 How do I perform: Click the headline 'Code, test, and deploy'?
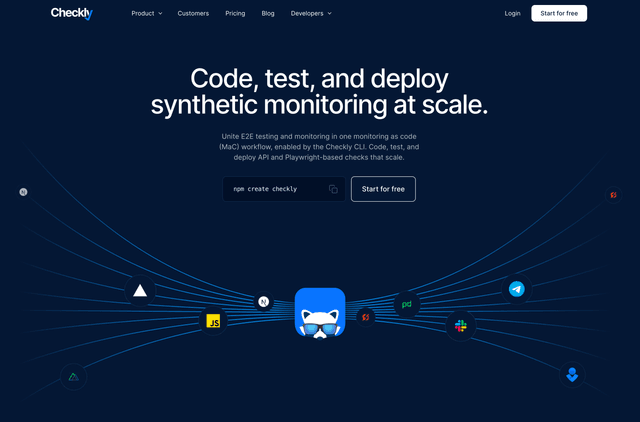319,78
